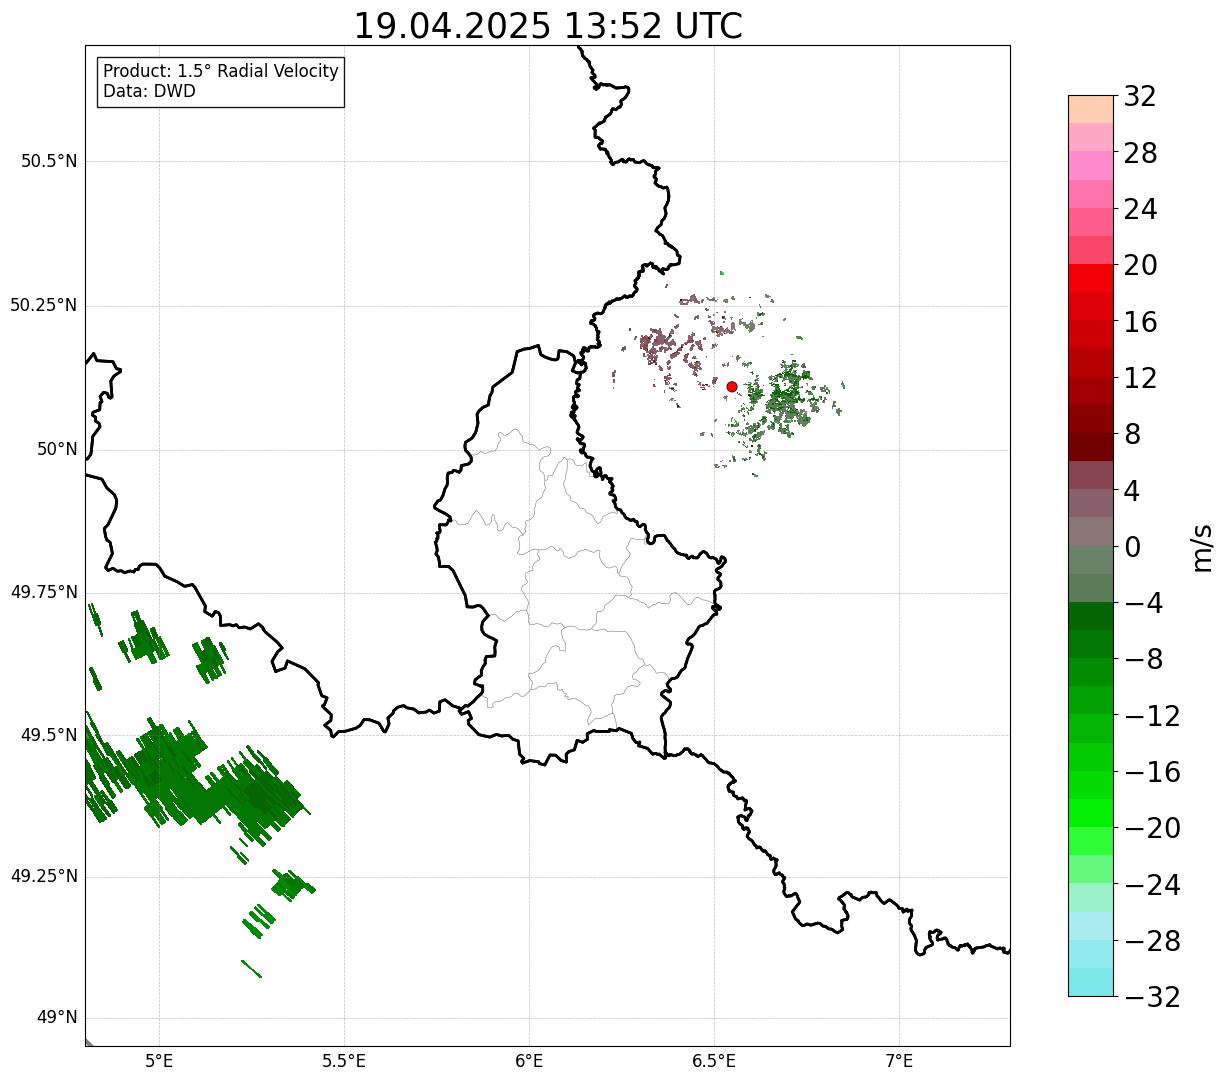Click the 'Data: DWD' text line
The width and height of the screenshot is (1225, 1081).
click(x=149, y=92)
